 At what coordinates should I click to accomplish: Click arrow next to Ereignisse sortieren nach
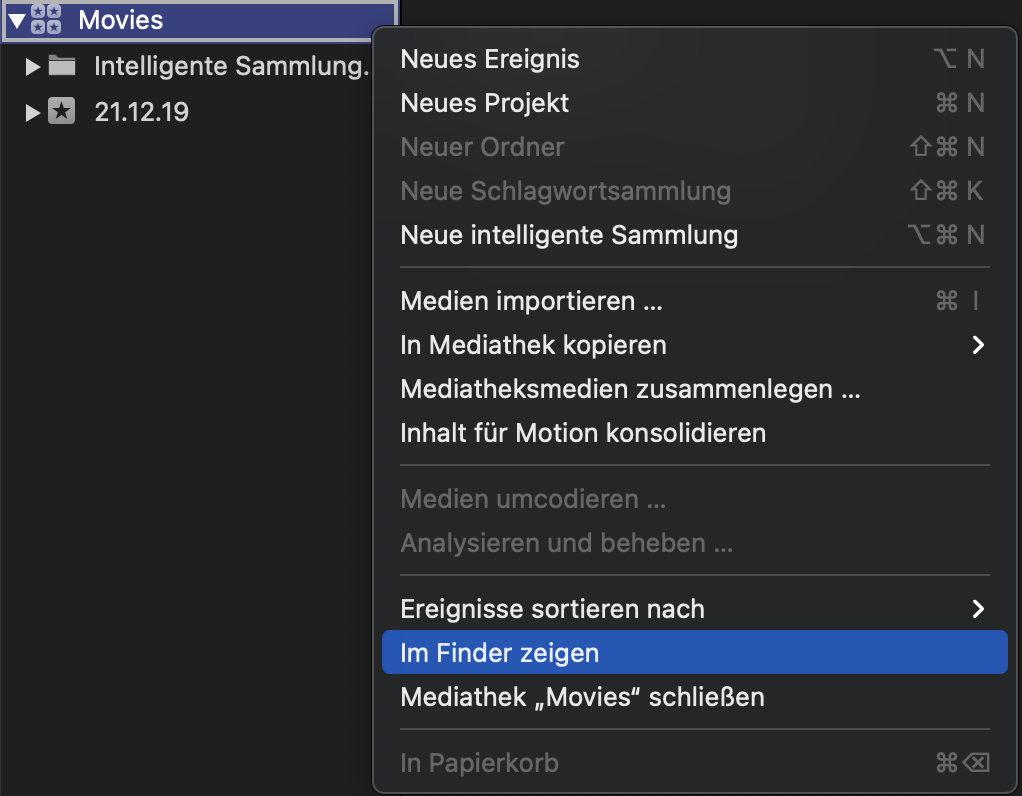pos(978,609)
